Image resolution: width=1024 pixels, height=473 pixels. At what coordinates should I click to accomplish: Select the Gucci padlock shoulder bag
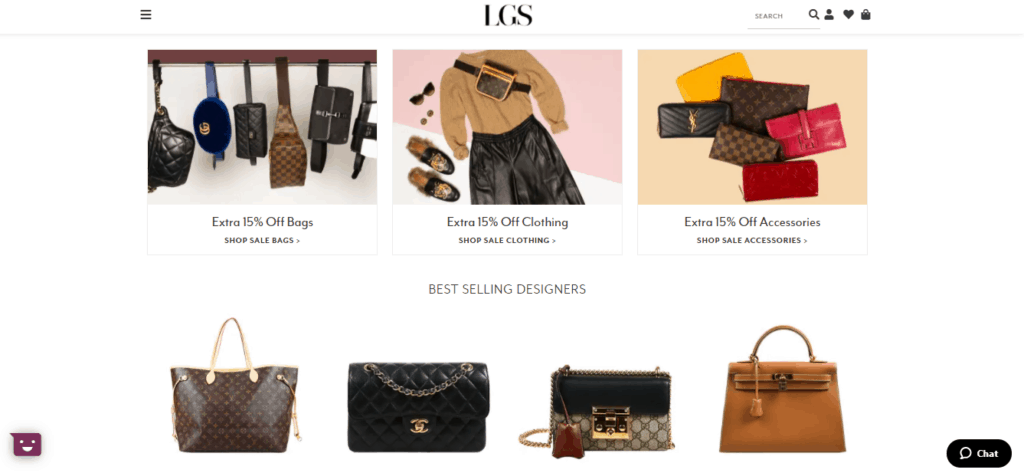pos(597,412)
